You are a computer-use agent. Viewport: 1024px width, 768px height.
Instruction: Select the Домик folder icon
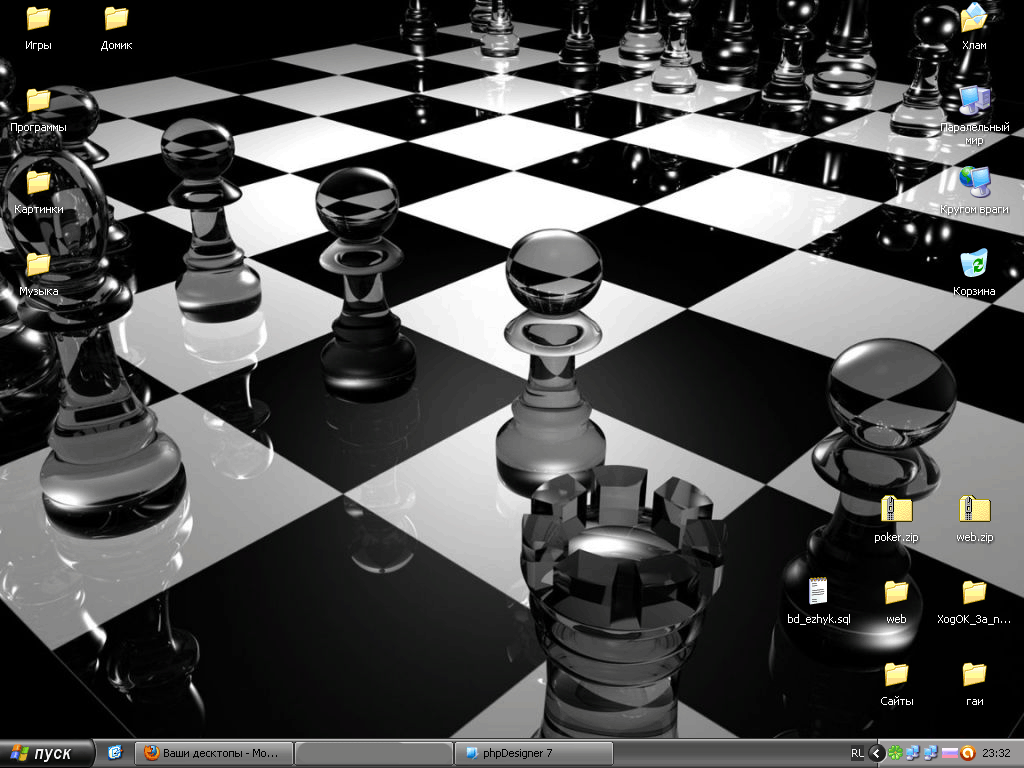116,19
